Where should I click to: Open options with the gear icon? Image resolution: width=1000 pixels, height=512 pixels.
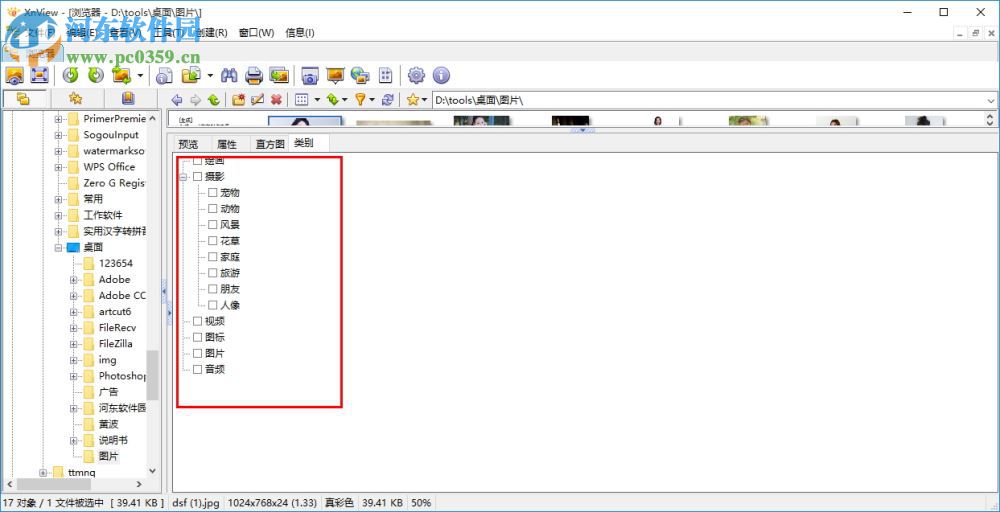click(x=416, y=75)
